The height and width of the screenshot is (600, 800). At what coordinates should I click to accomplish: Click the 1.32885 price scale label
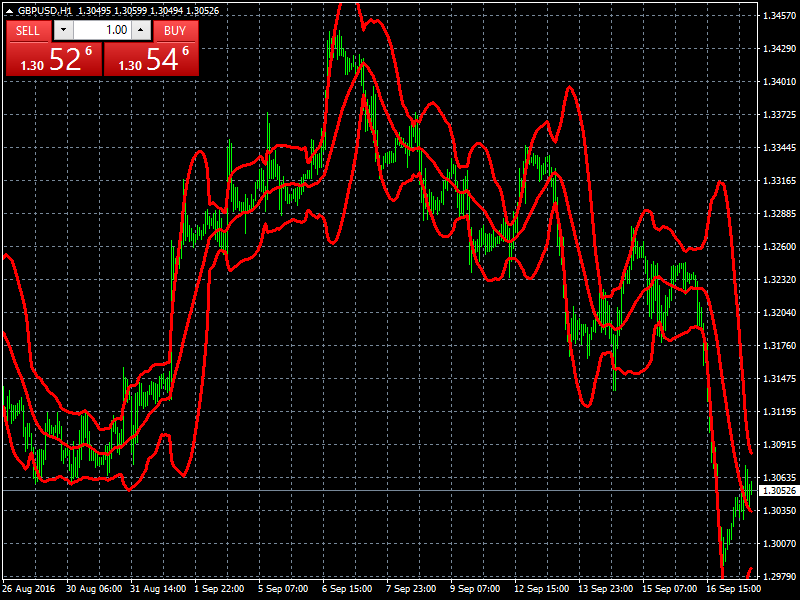point(779,214)
